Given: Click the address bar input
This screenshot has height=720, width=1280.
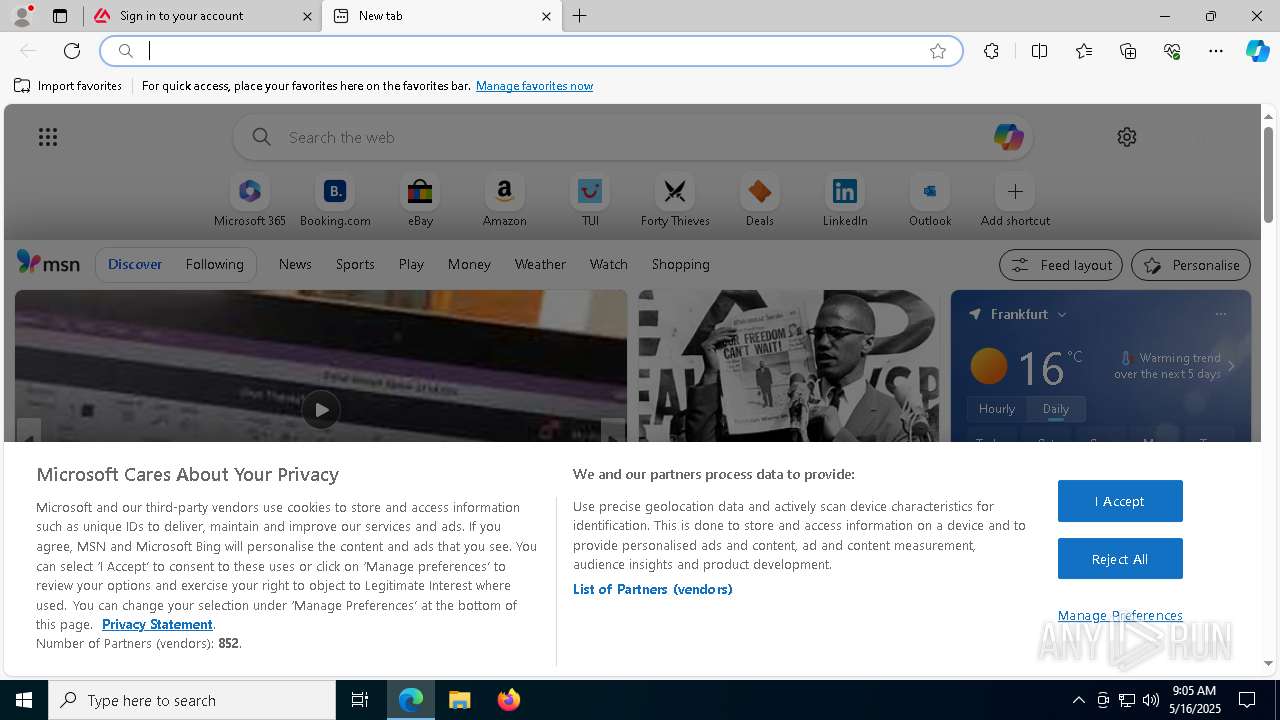Looking at the screenshot, I should (x=531, y=51).
